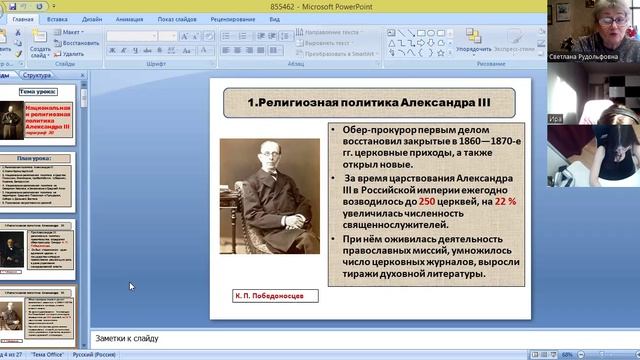The width and height of the screenshot is (640, 360).
Task: Click the Восстановить button
Action: 77,43
